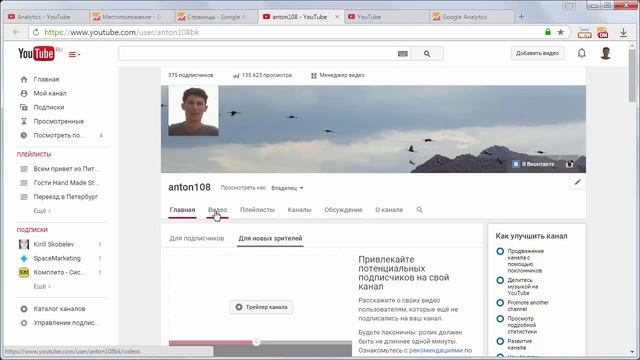Open the YouTube logo home link

pos(36,53)
